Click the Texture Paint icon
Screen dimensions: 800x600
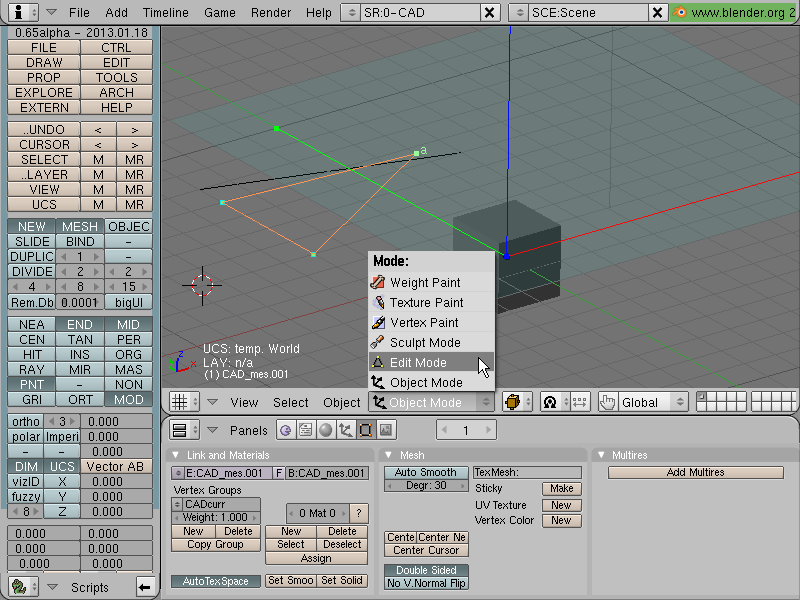pyautogui.click(x=378, y=303)
